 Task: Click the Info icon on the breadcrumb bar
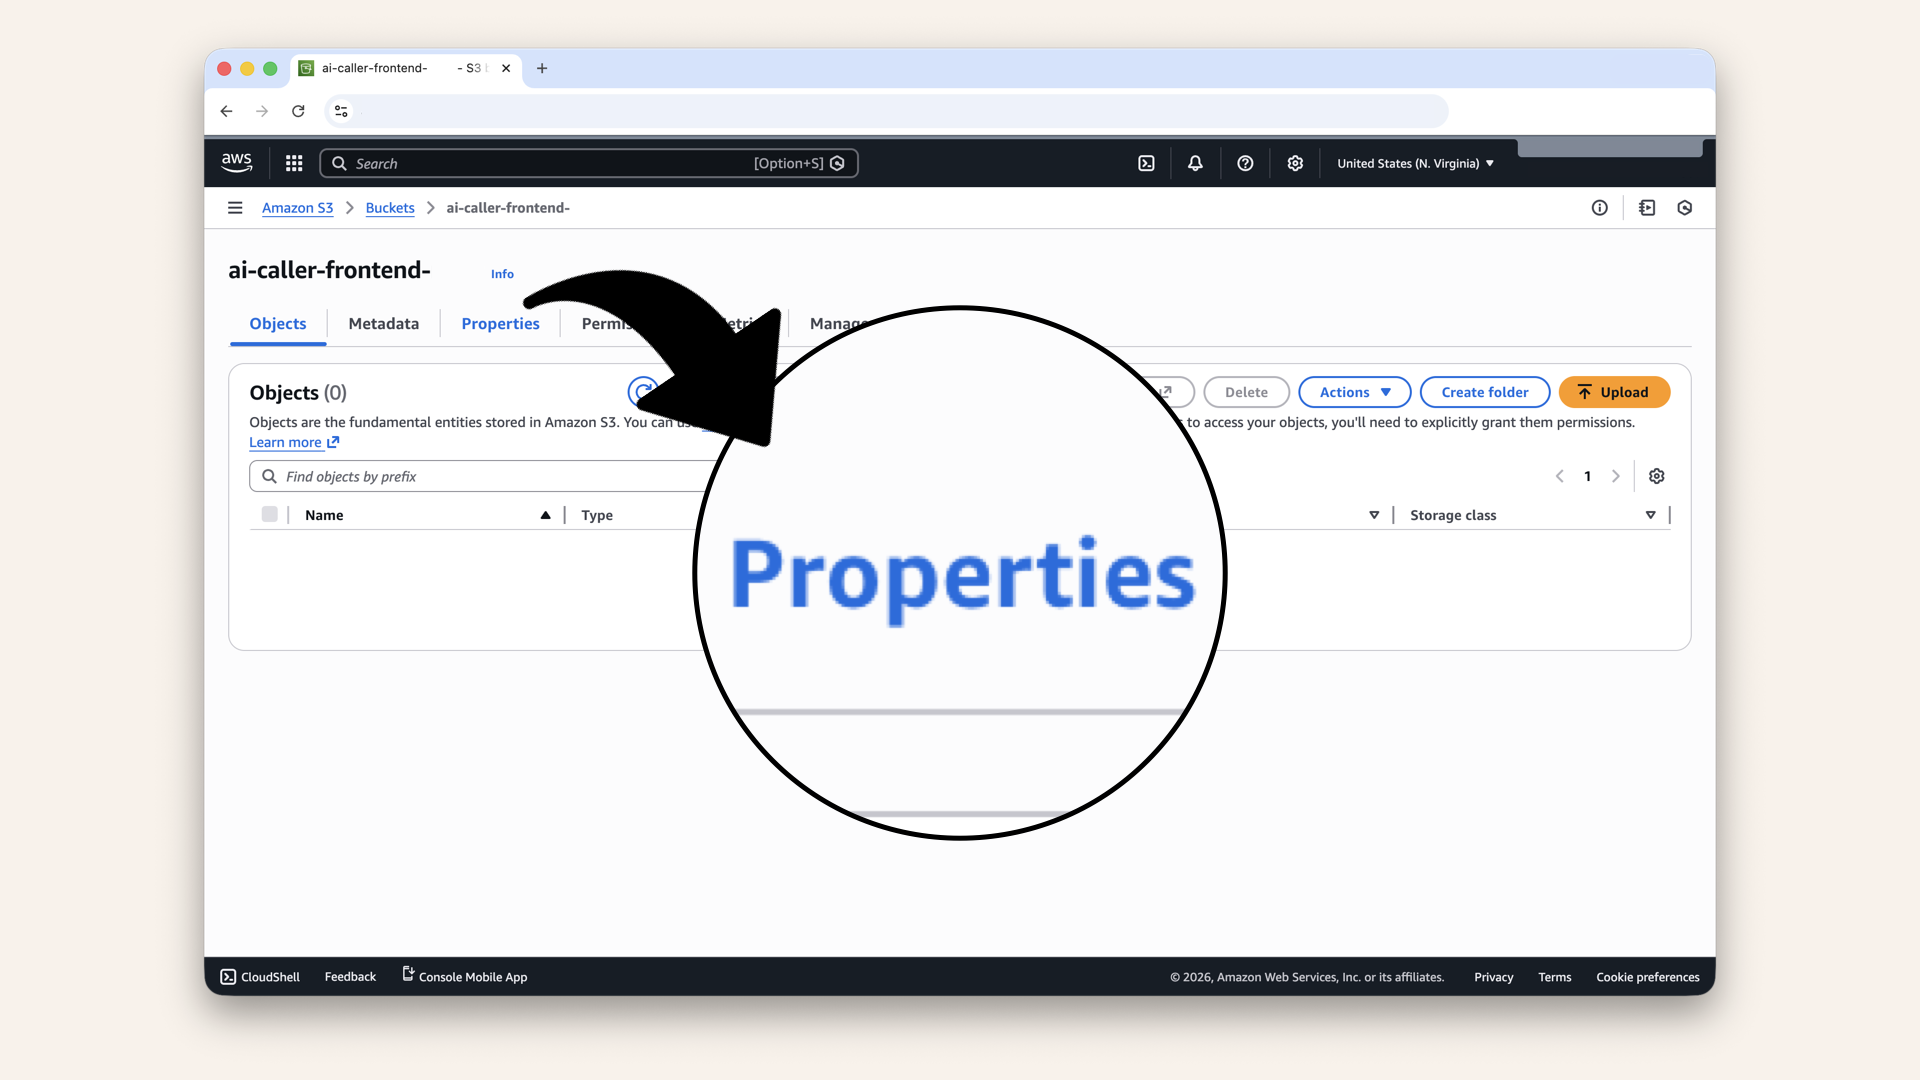[x=1599, y=207]
